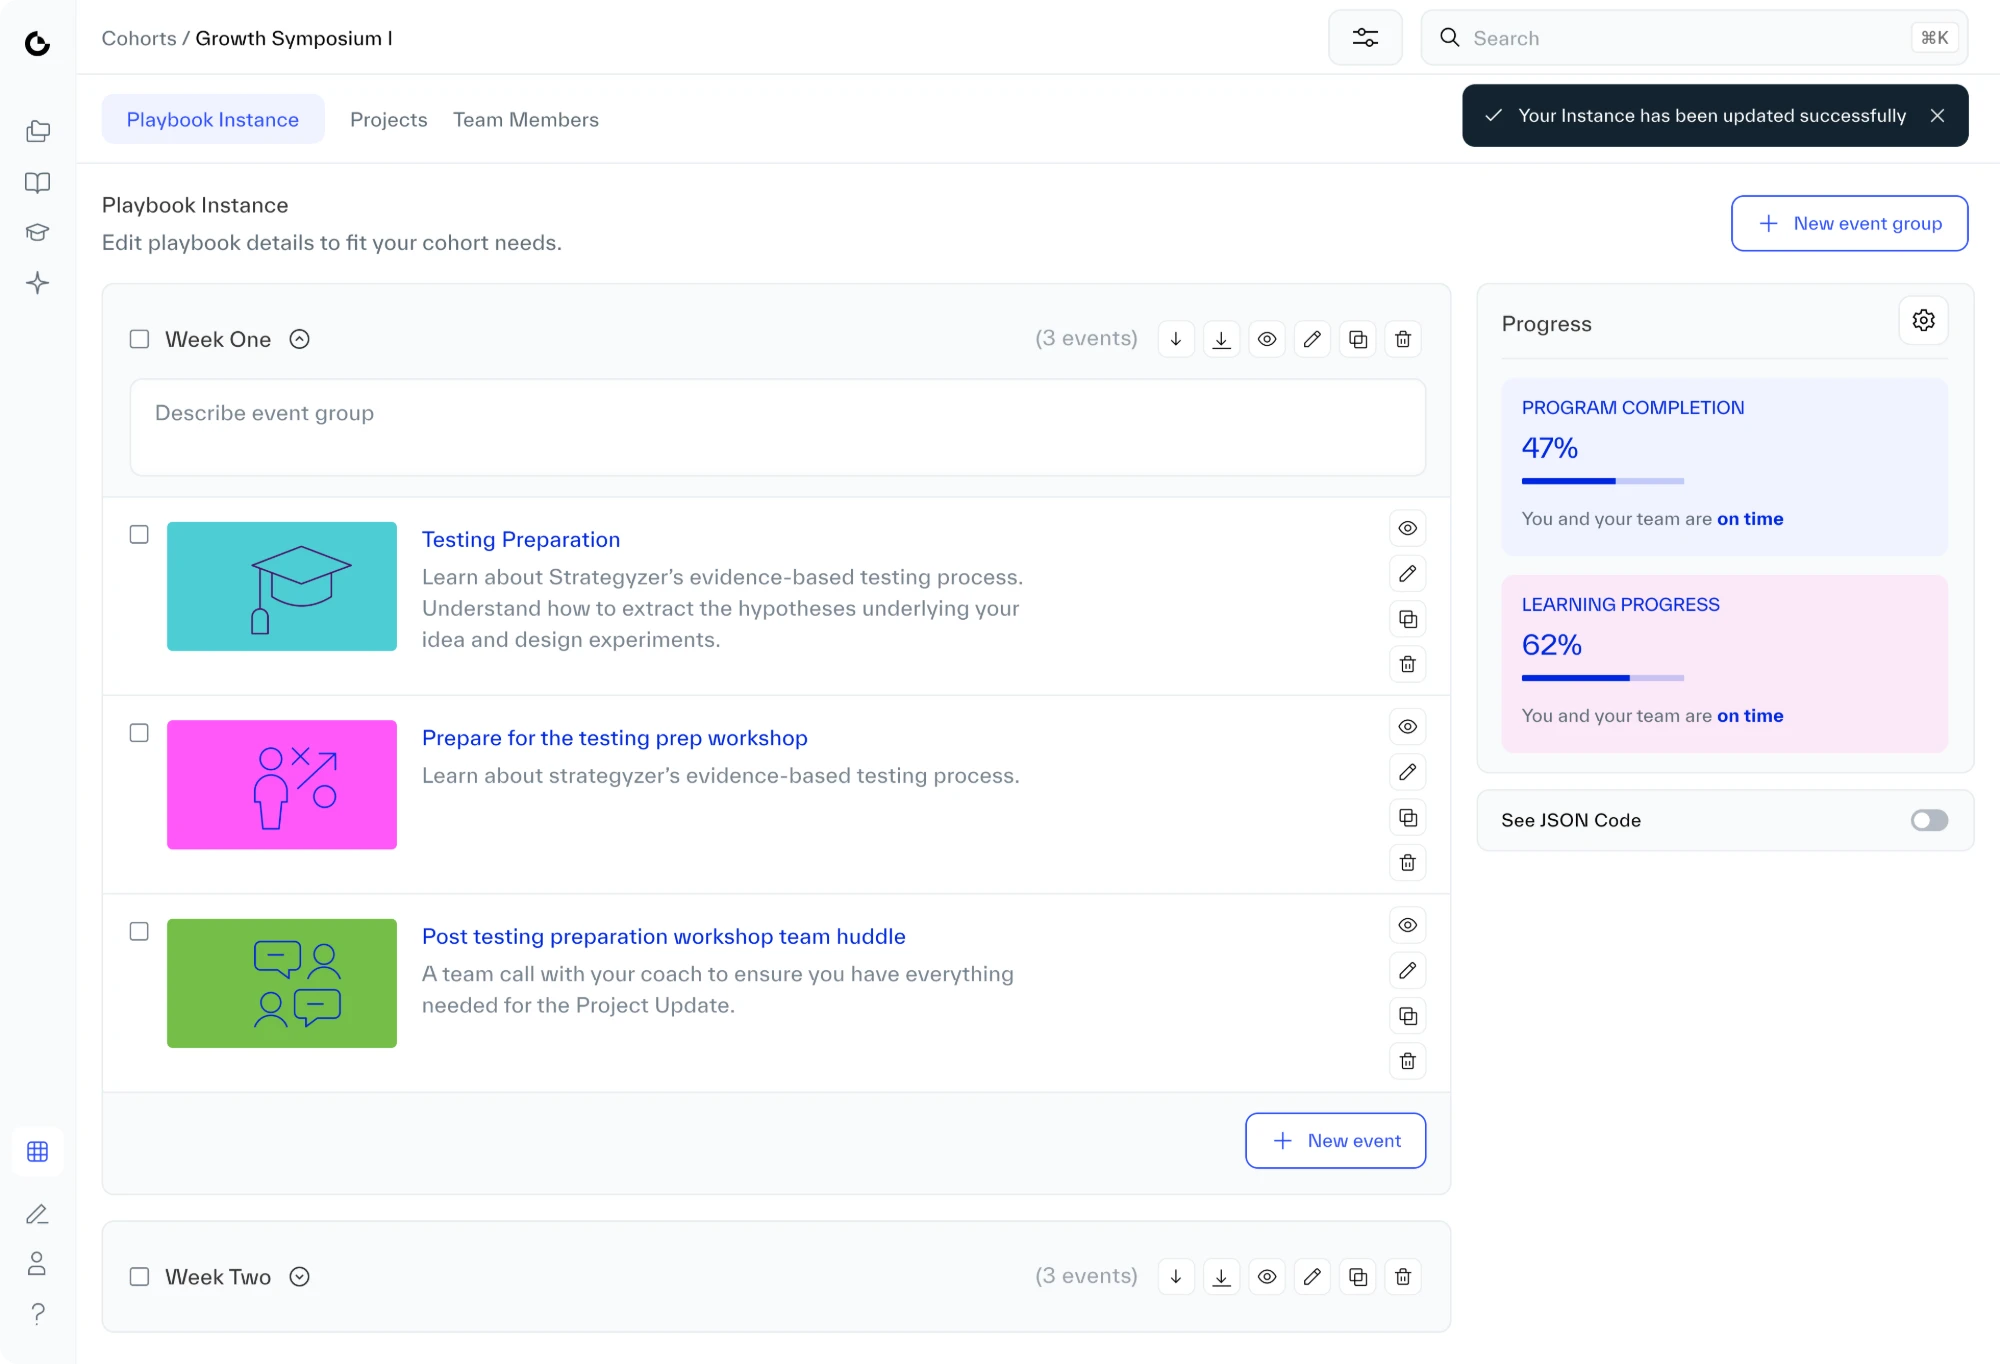Switch to the Team Members tab
The height and width of the screenshot is (1364, 2000).
[x=526, y=119]
